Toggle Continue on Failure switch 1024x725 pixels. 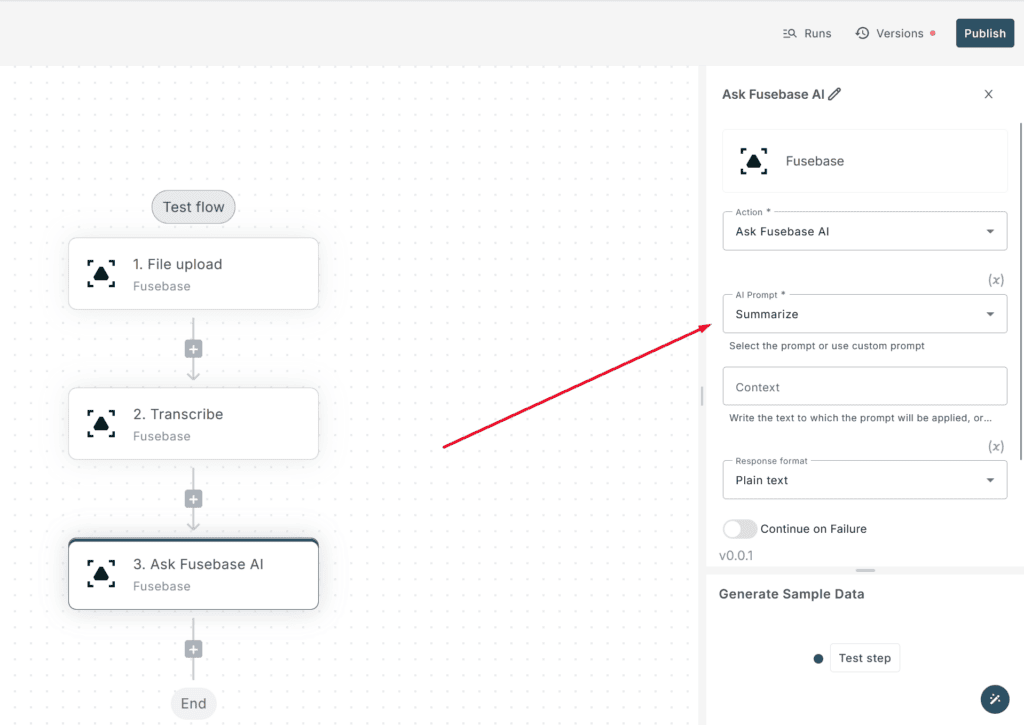click(x=740, y=529)
